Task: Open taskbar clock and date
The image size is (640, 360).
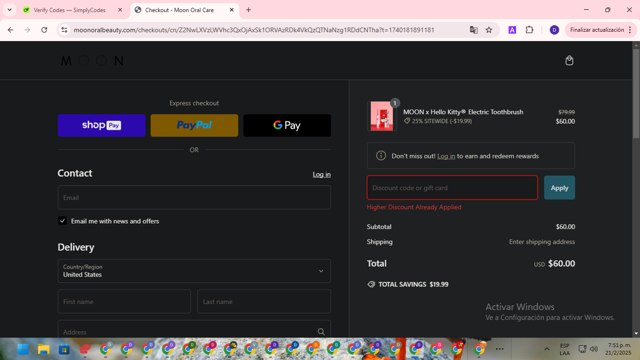Action: tap(619, 349)
